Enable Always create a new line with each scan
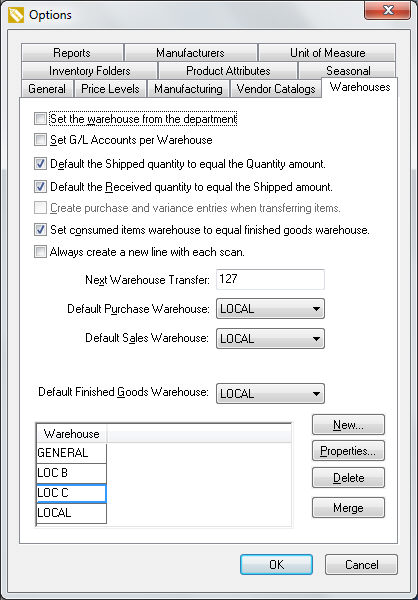Screen dimensions: 418x600 point(40,252)
